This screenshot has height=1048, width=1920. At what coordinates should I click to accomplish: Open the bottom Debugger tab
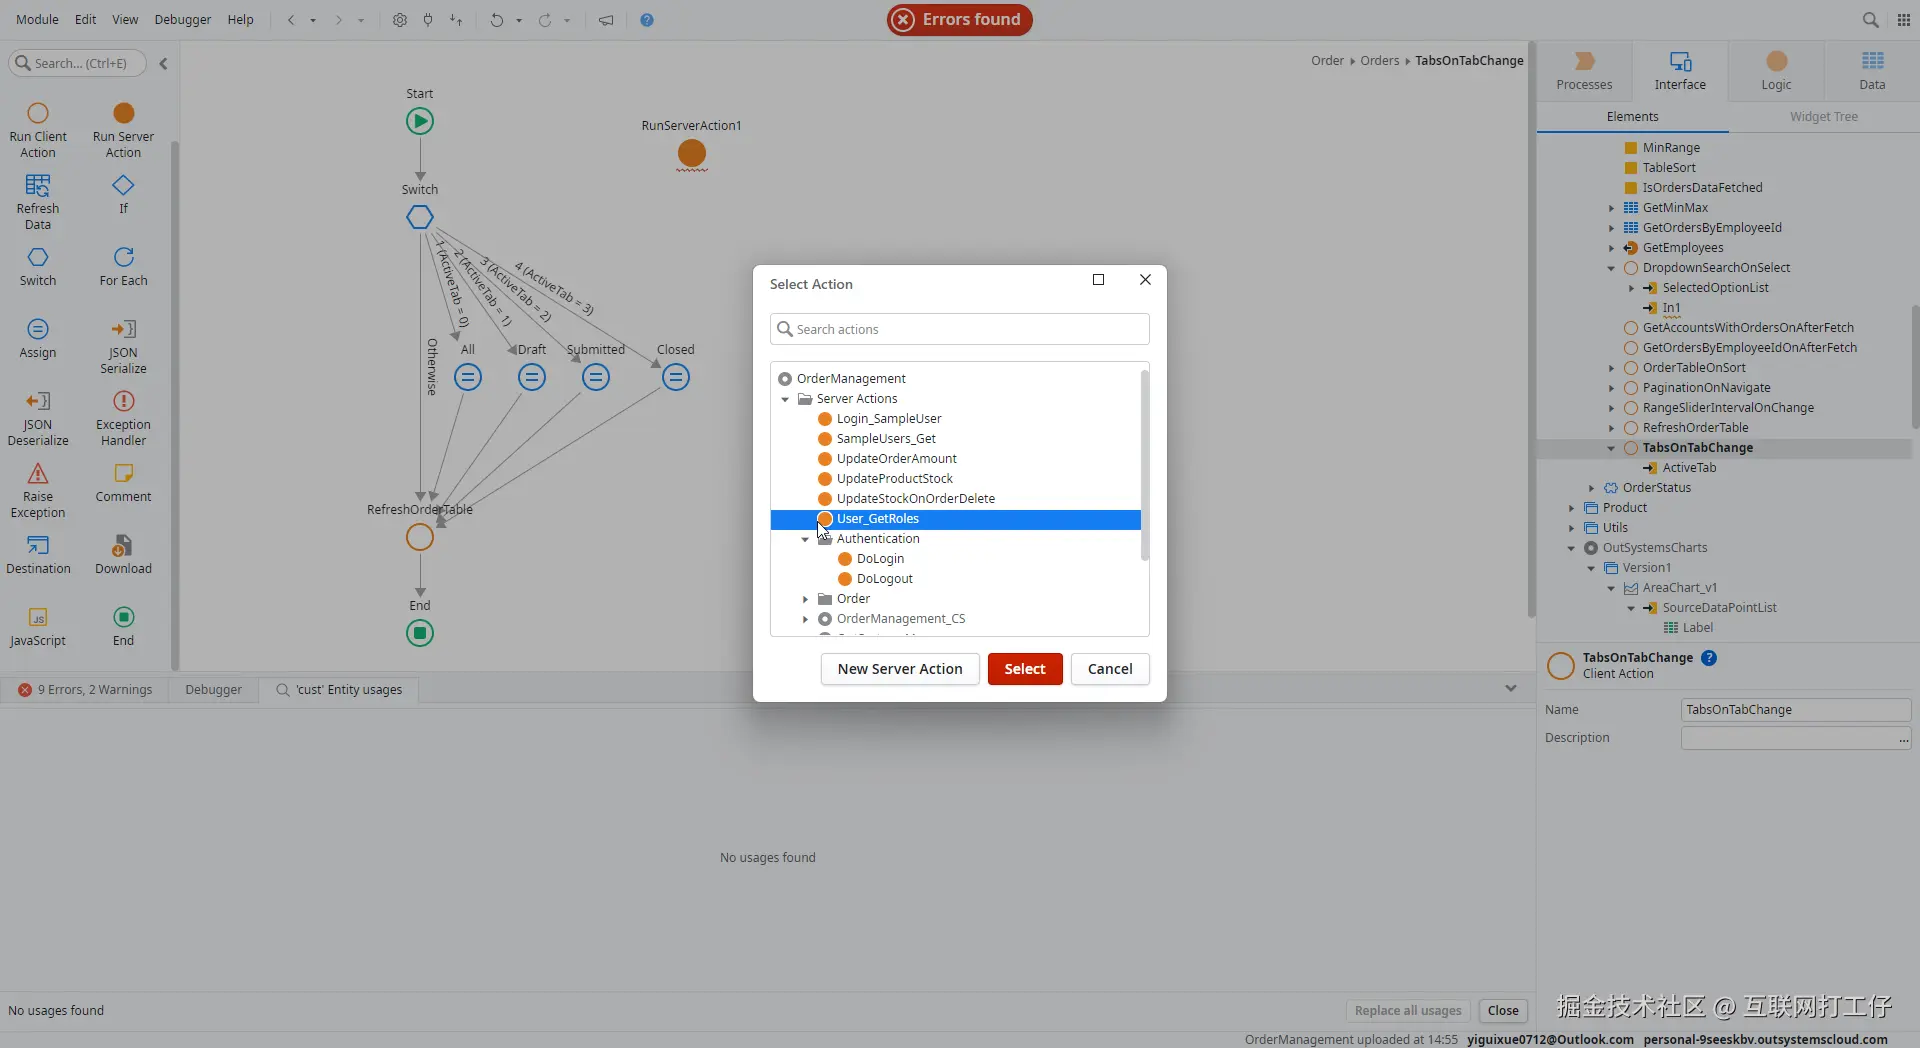click(213, 690)
